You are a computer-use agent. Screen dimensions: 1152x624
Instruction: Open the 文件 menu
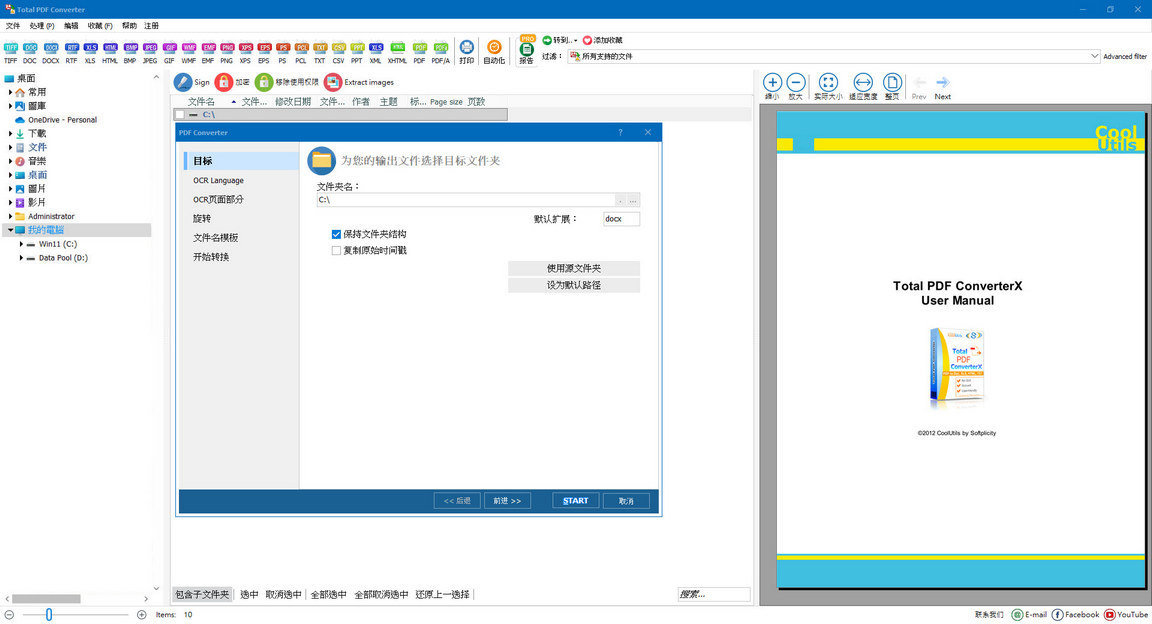click(13, 26)
